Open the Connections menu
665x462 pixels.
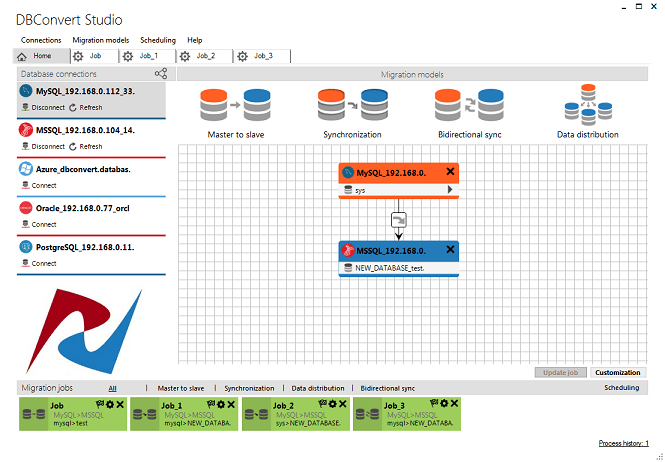click(41, 40)
